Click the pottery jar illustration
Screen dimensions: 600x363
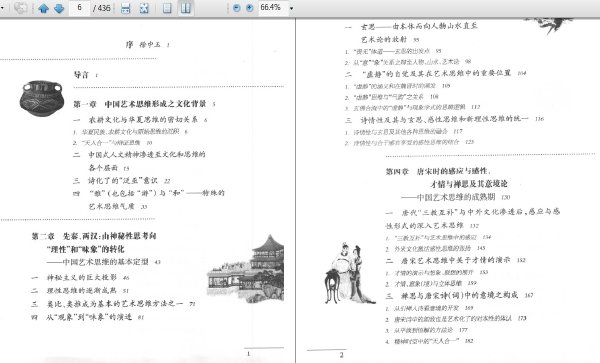pyautogui.click(x=42, y=98)
